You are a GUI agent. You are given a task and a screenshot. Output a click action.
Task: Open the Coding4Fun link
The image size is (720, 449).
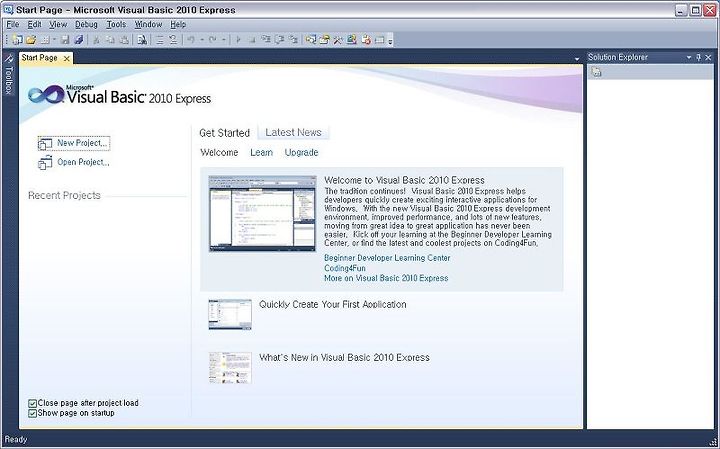pos(345,268)
